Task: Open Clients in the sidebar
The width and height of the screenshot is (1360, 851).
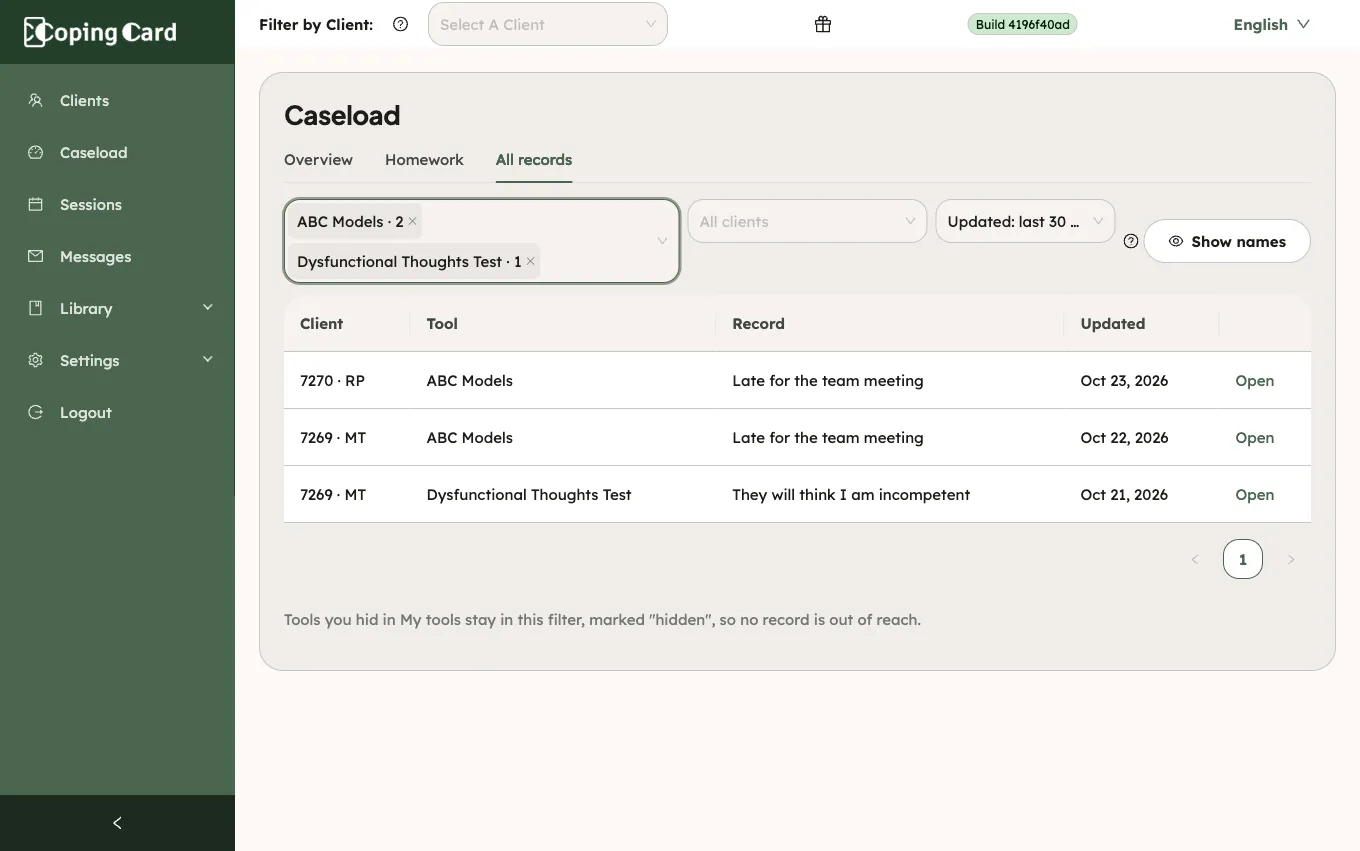Action: (x=117, y=100)
